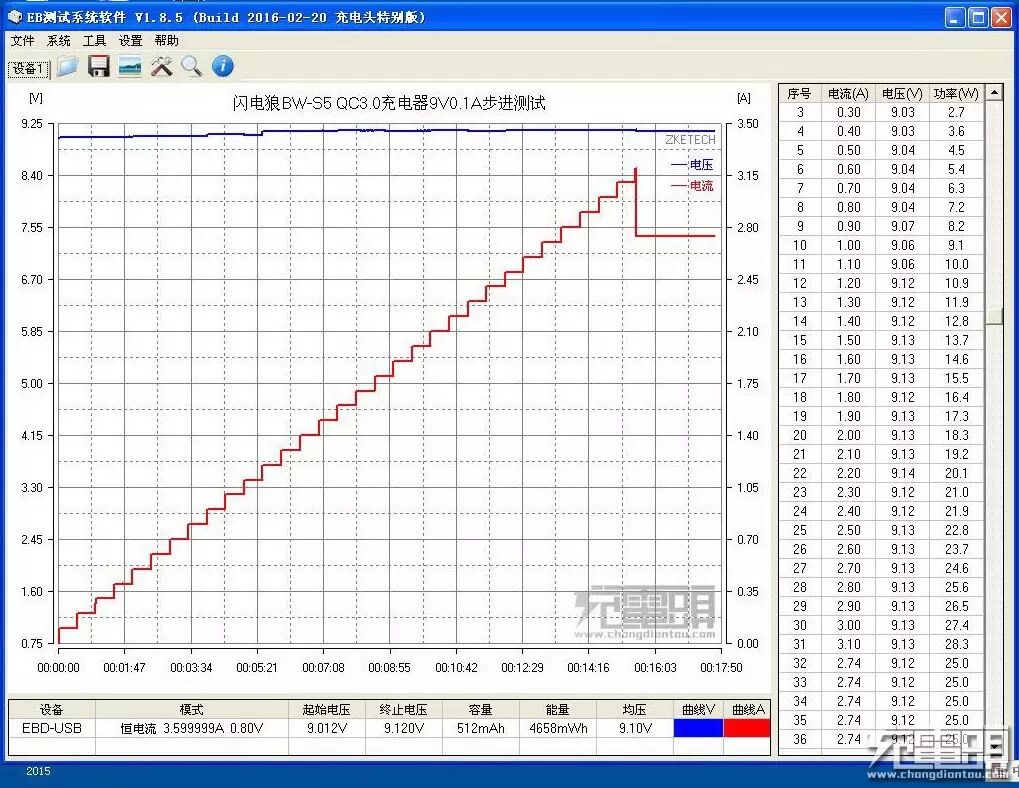Export chart image via picture icon
The width and height of the screenshot is (1019, 788).
[x=129, y=66]
